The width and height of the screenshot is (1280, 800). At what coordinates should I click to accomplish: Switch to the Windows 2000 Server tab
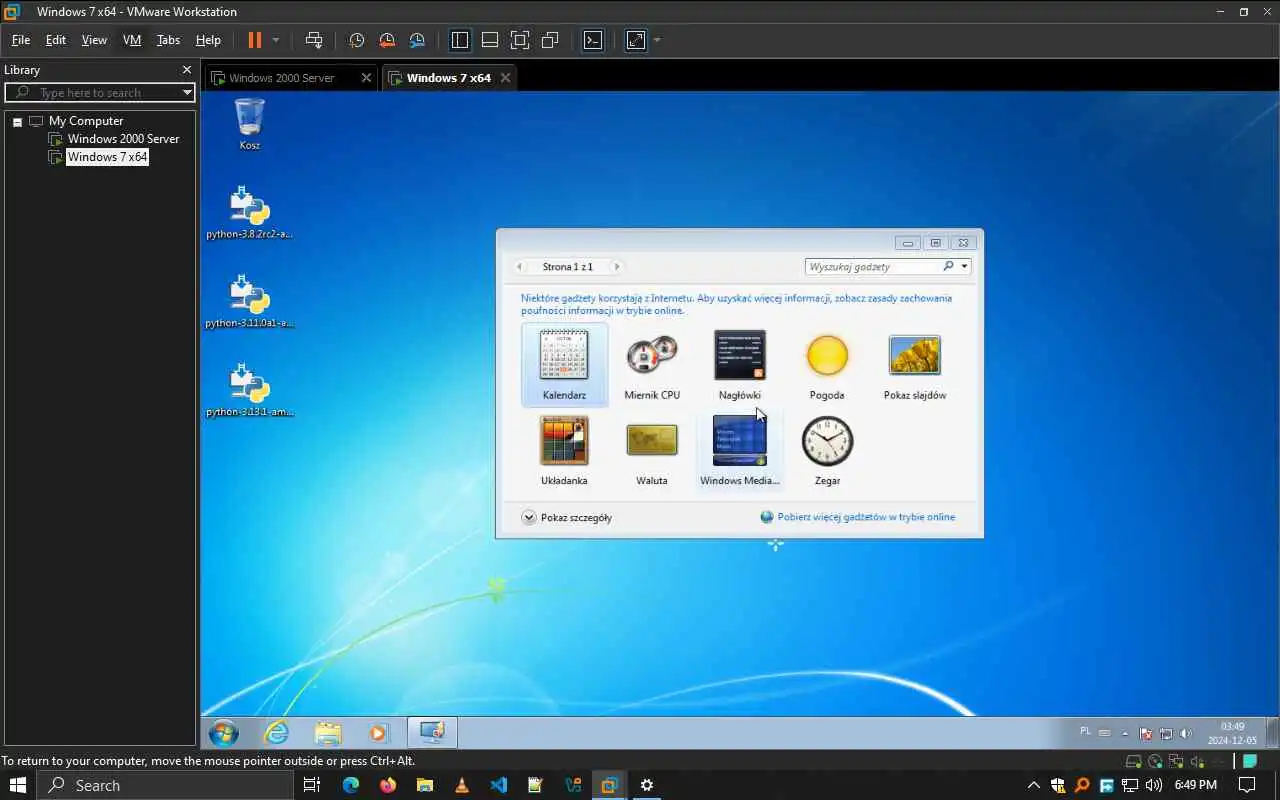(x=281, y=78)
